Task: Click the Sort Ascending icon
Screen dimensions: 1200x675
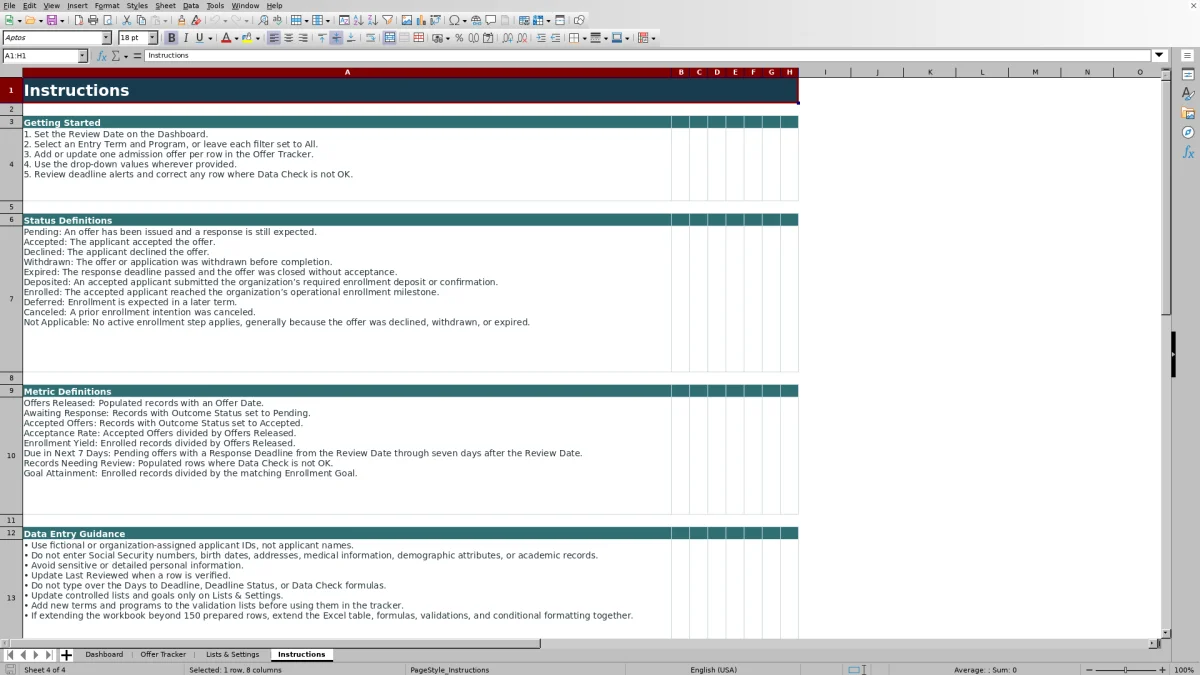Action: tap(359, 20)
